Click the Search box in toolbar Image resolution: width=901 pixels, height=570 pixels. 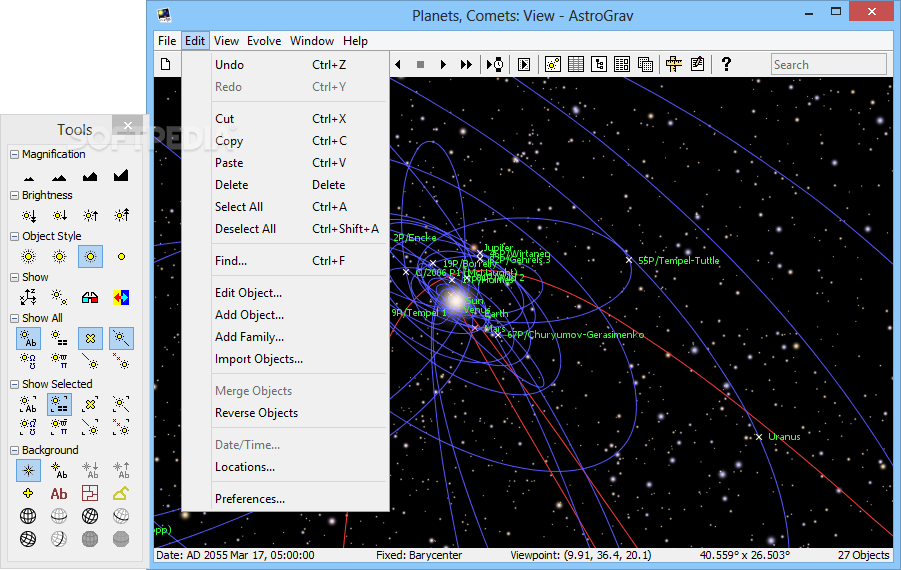point(829,64)
